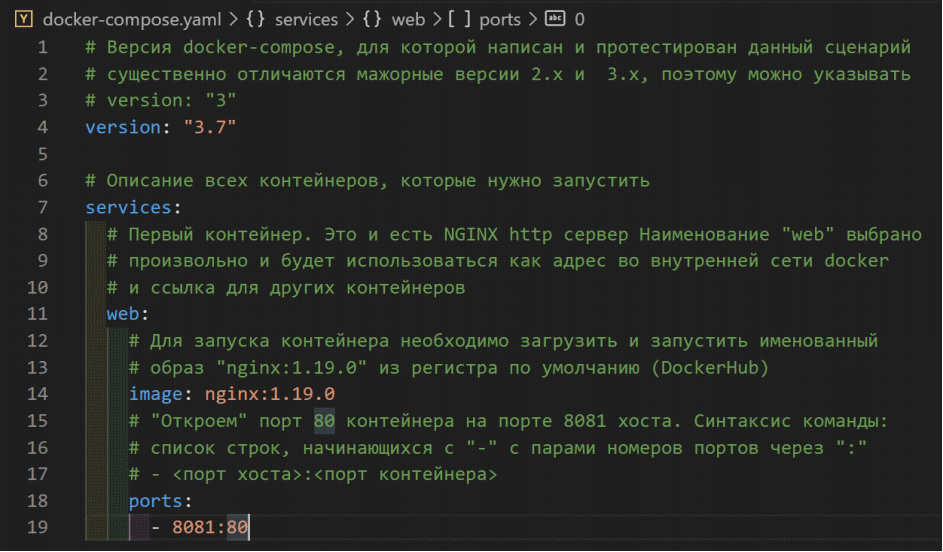943x552 pixels.
Task: Click line number 11 in gutter
Action: coord(37,314)
